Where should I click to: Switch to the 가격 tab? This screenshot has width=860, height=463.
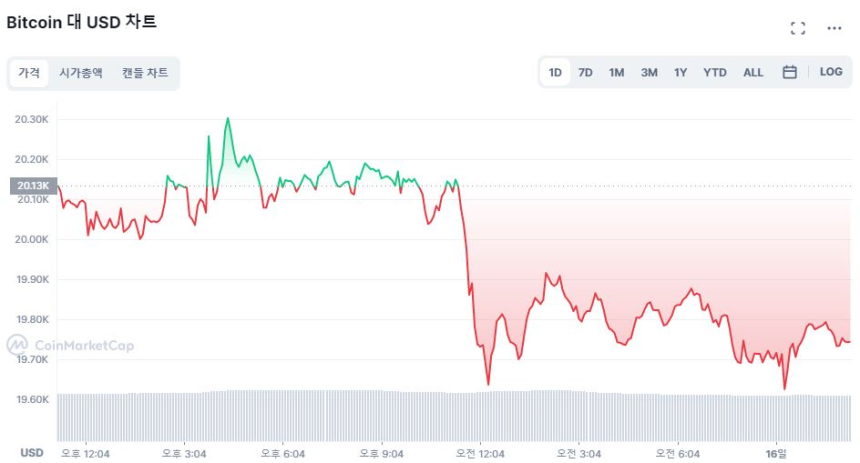(x=29, y=73)
